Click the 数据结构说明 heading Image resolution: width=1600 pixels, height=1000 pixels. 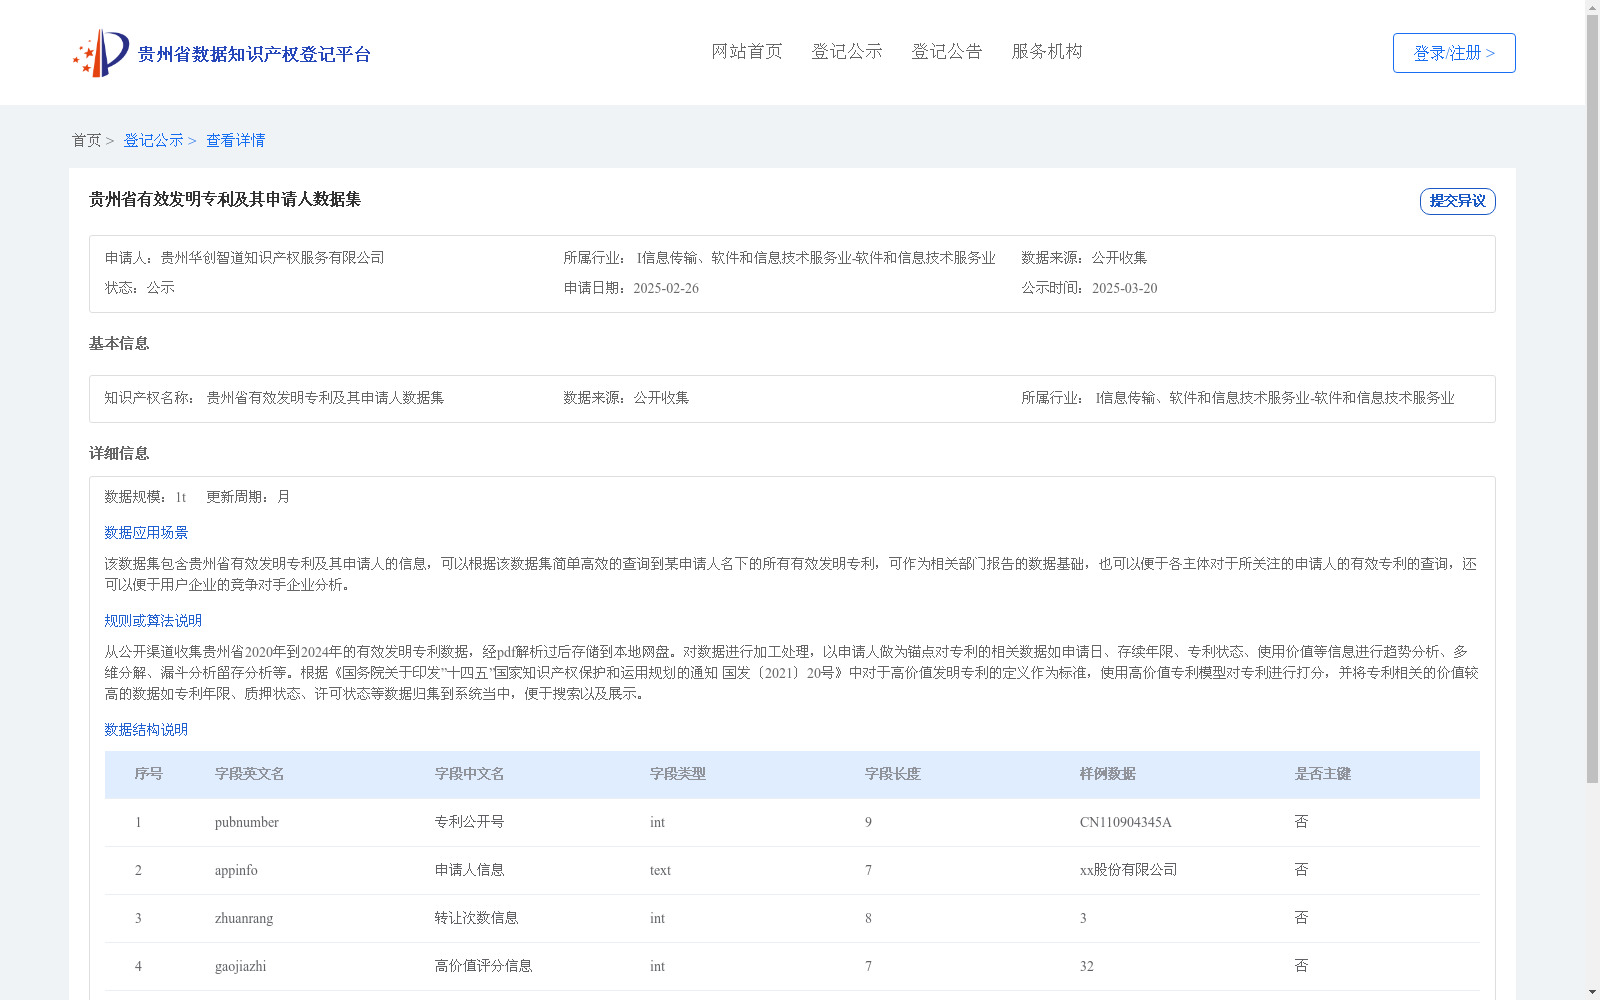click(x=146, y=730)
